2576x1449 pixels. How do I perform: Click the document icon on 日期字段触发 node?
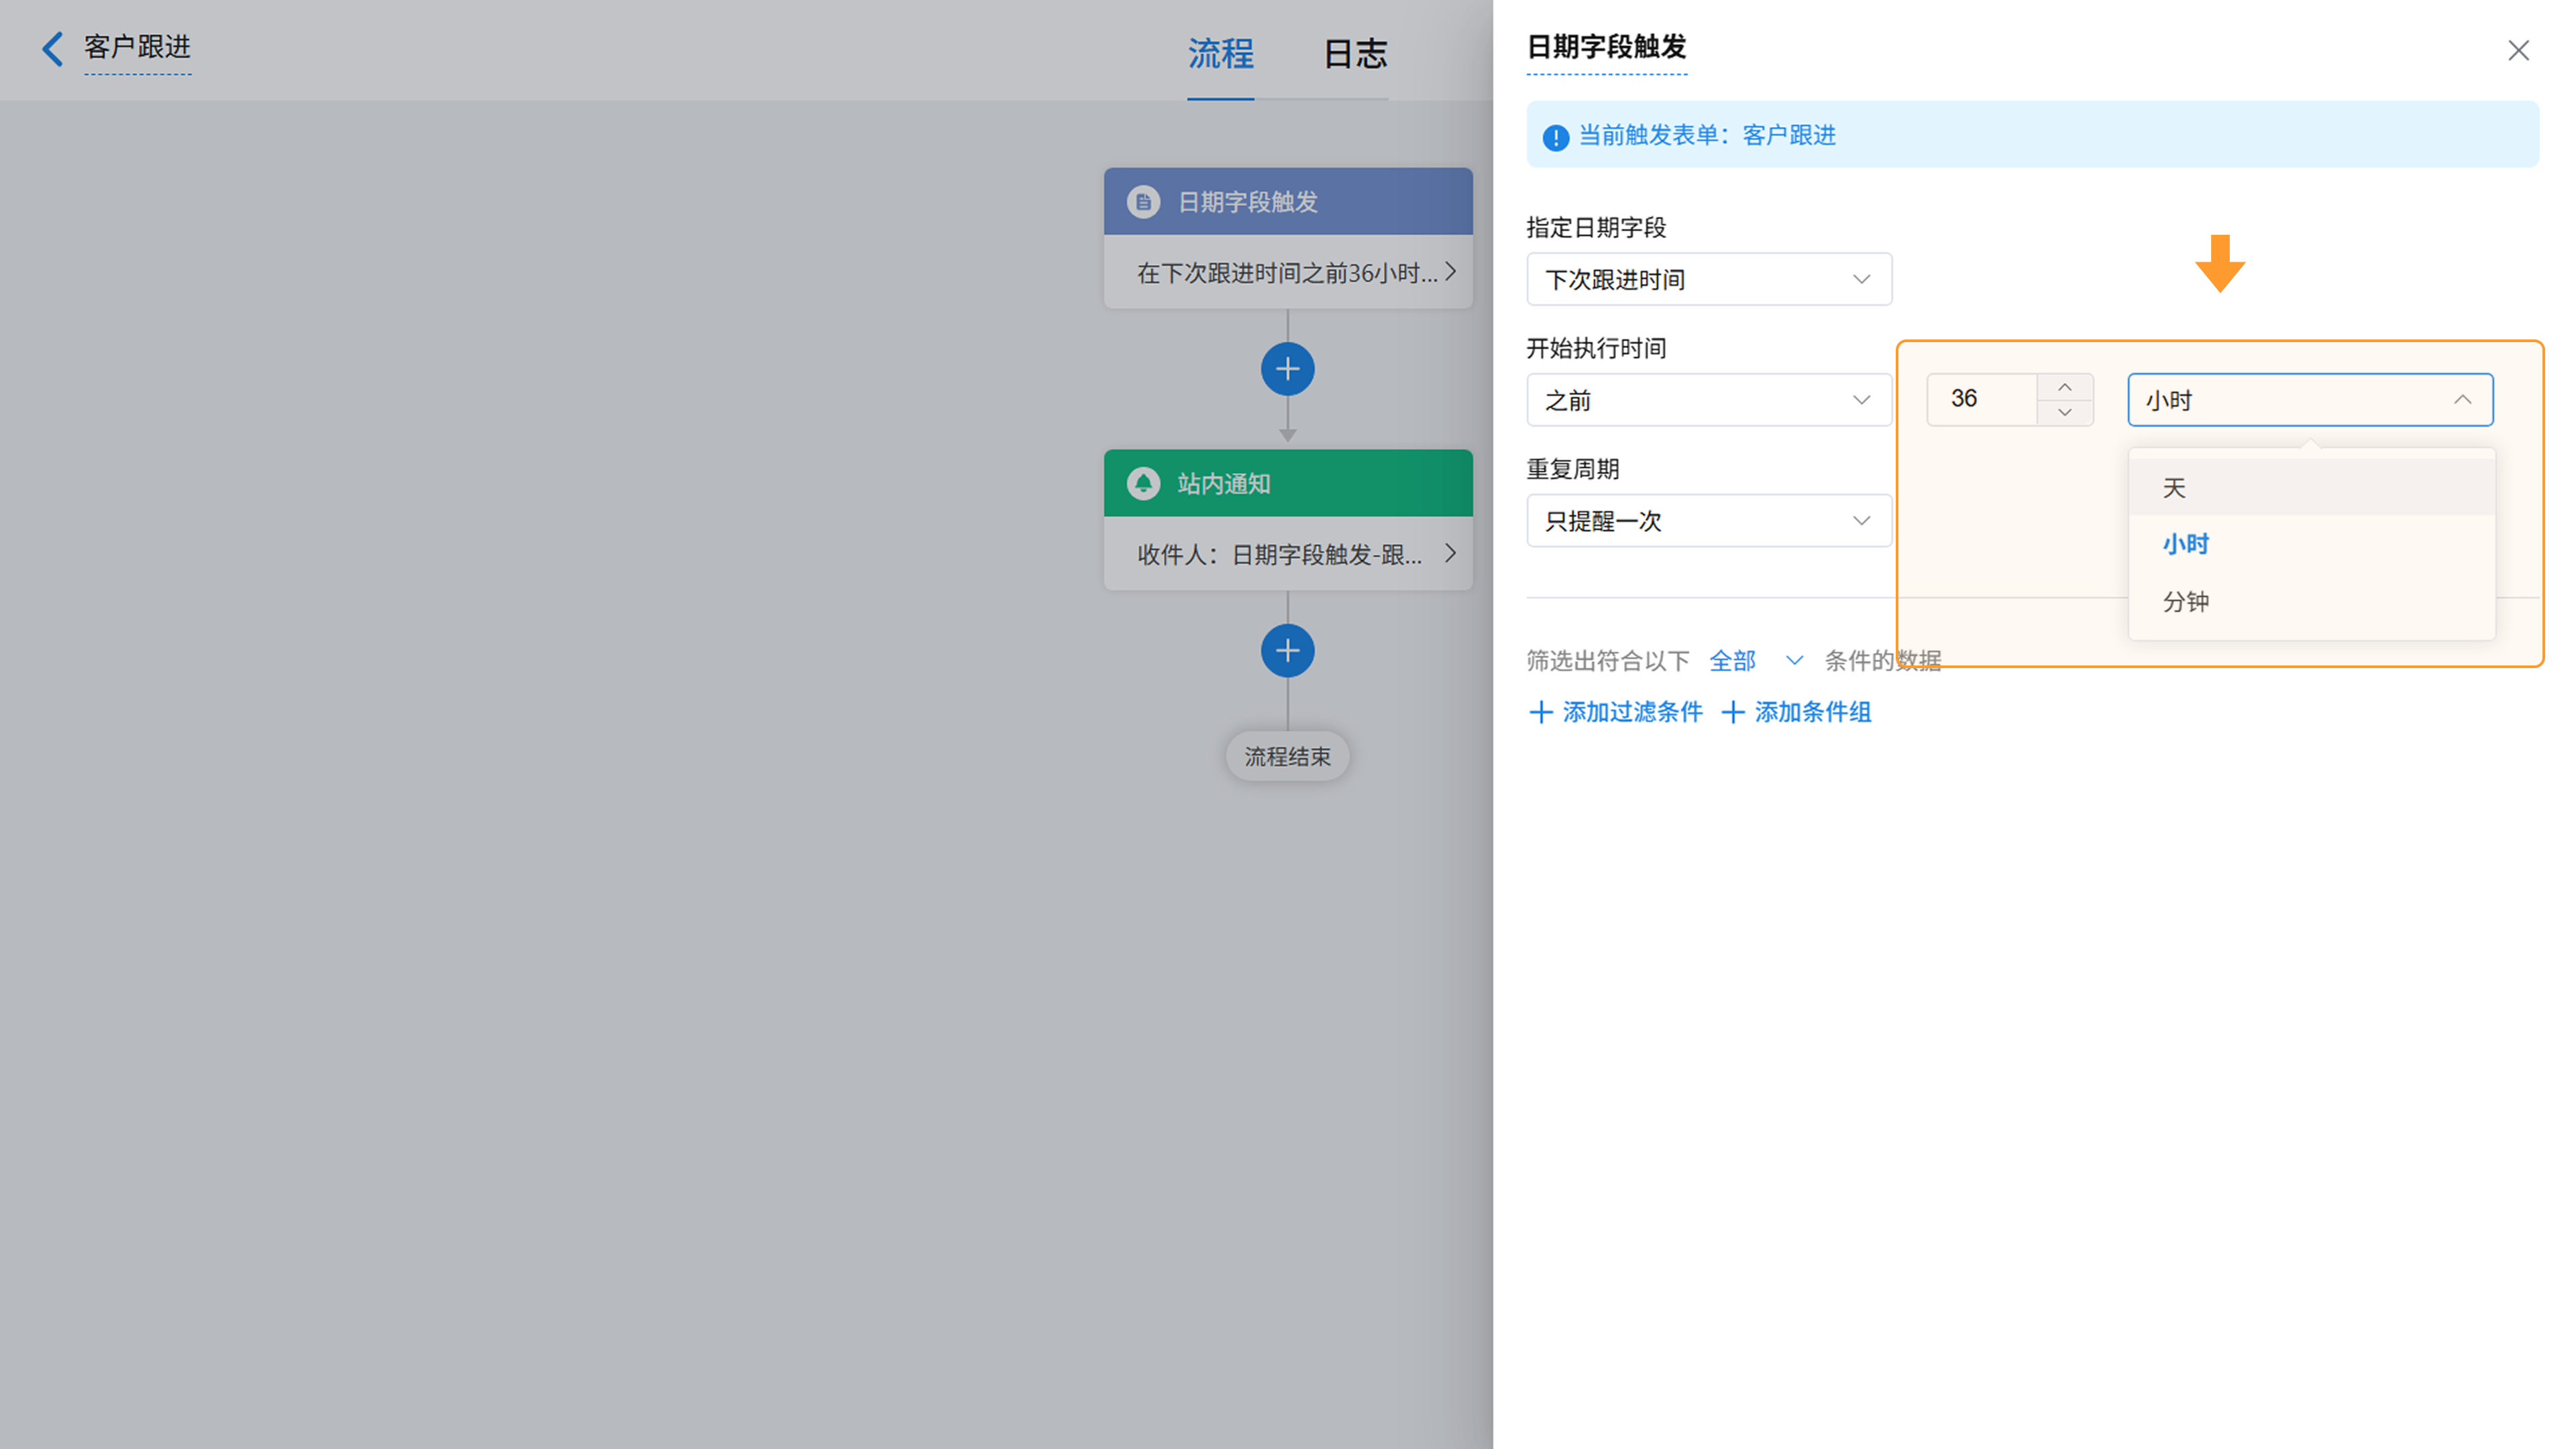click(x=1143, y=202)
